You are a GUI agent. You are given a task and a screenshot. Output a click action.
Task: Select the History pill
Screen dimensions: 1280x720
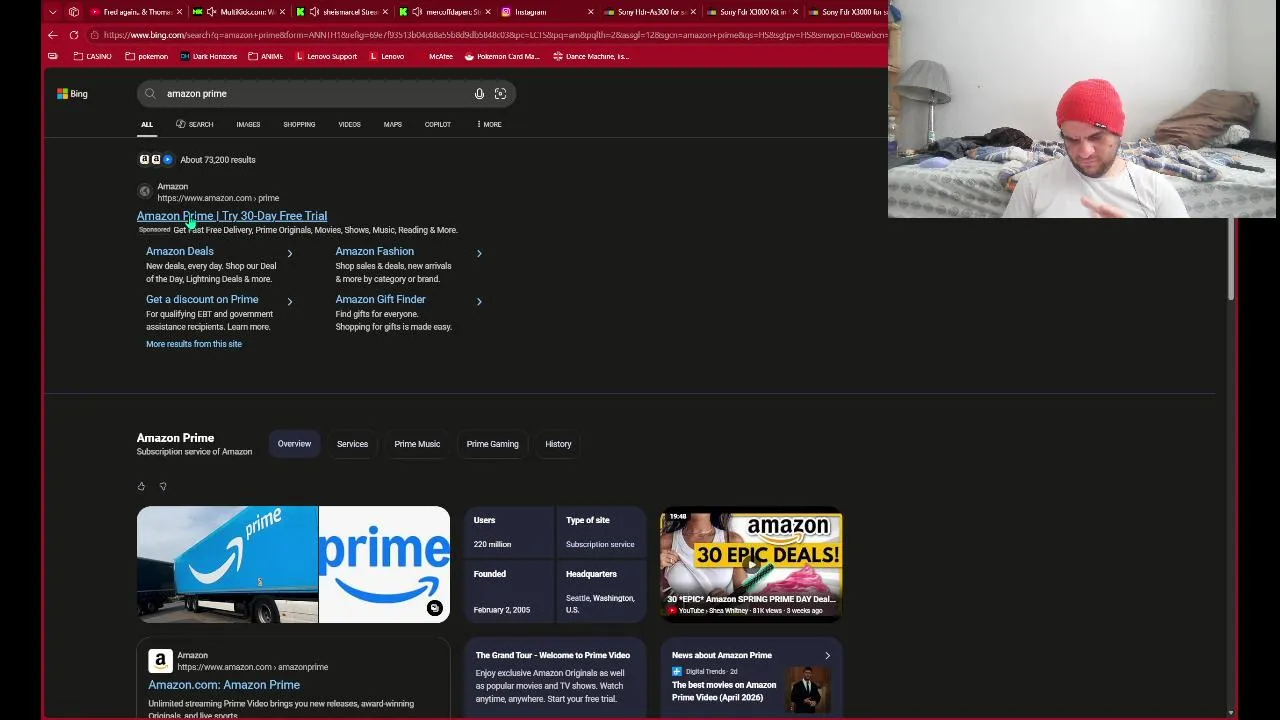[x=558, y=444]
